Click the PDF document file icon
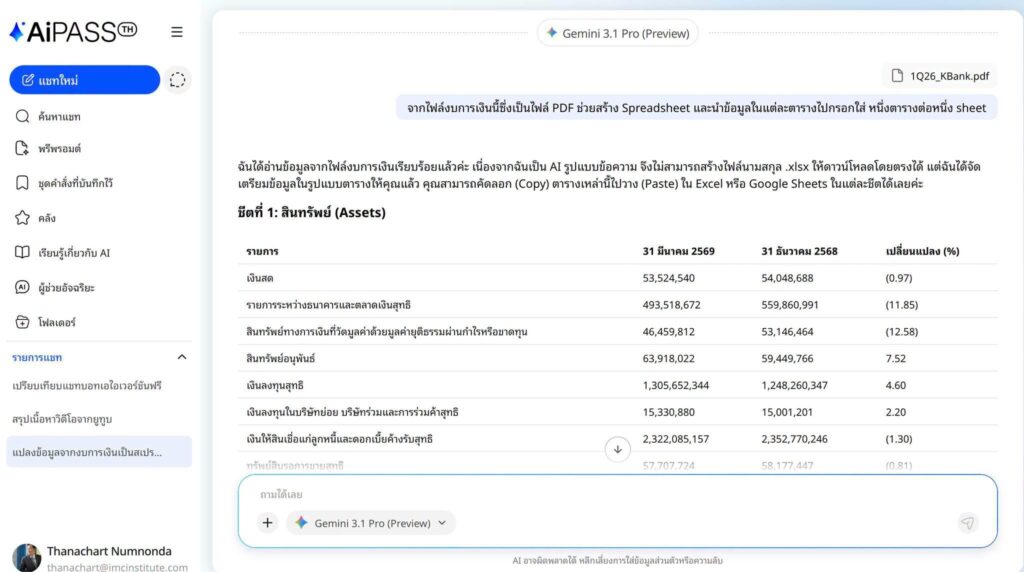Screen dimensions: 1024x572 coord(897,76)
